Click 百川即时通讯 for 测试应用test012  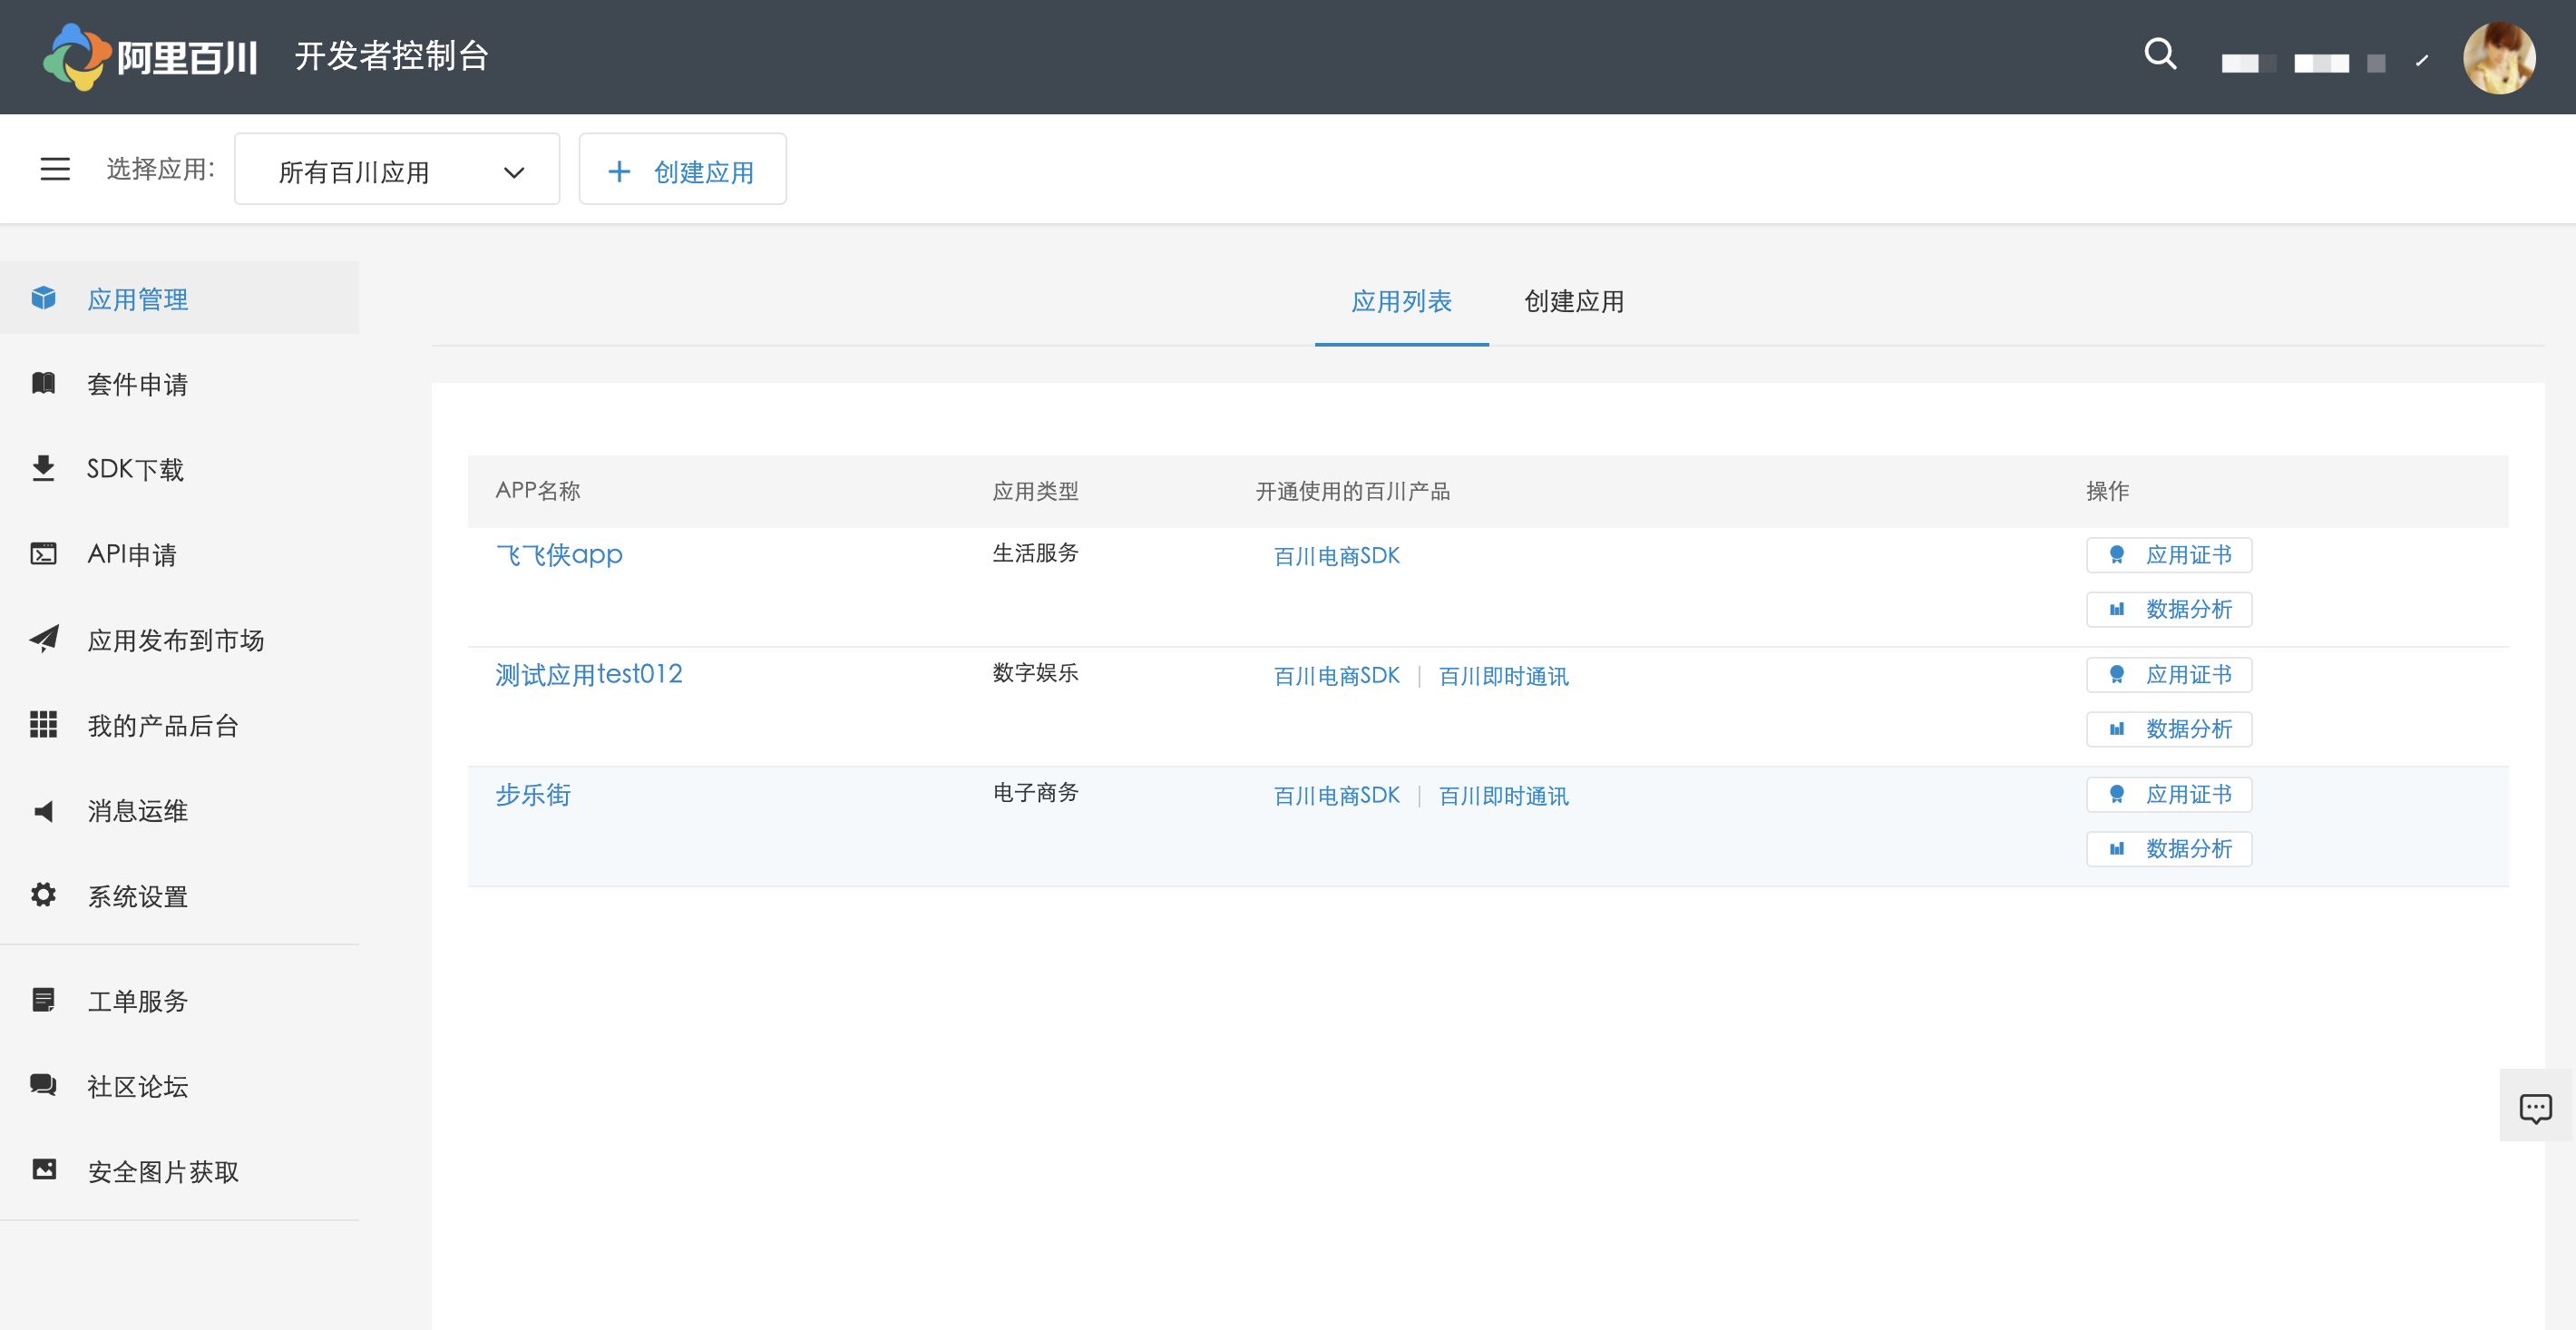pos(1503,676)
